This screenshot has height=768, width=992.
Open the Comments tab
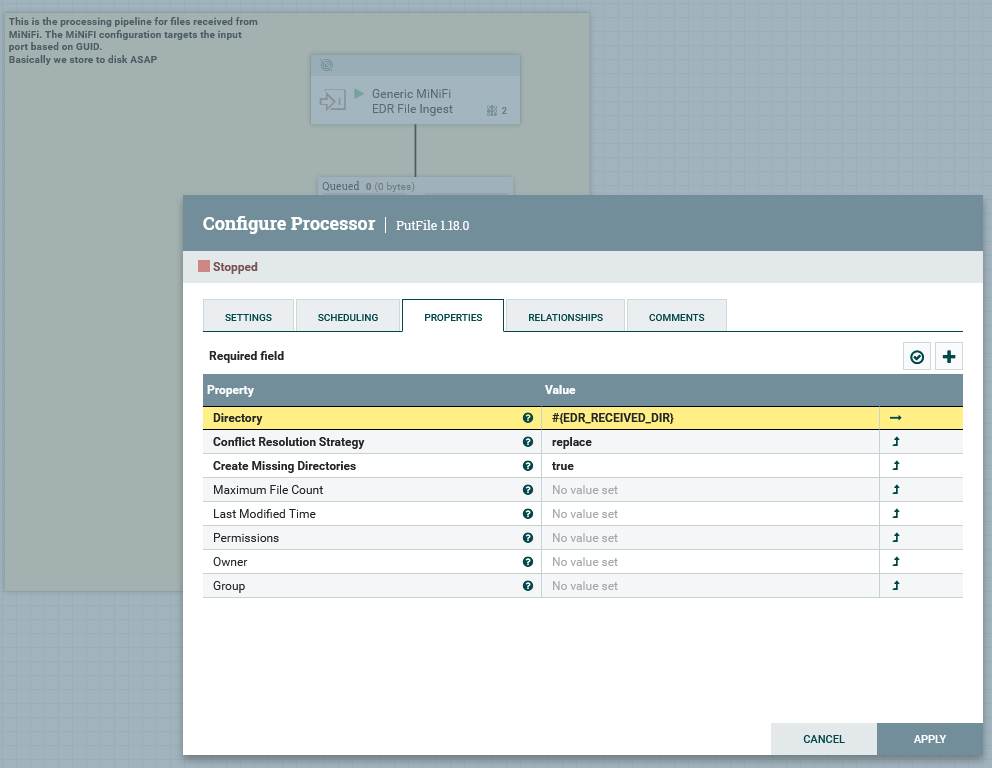pos(676,317)
